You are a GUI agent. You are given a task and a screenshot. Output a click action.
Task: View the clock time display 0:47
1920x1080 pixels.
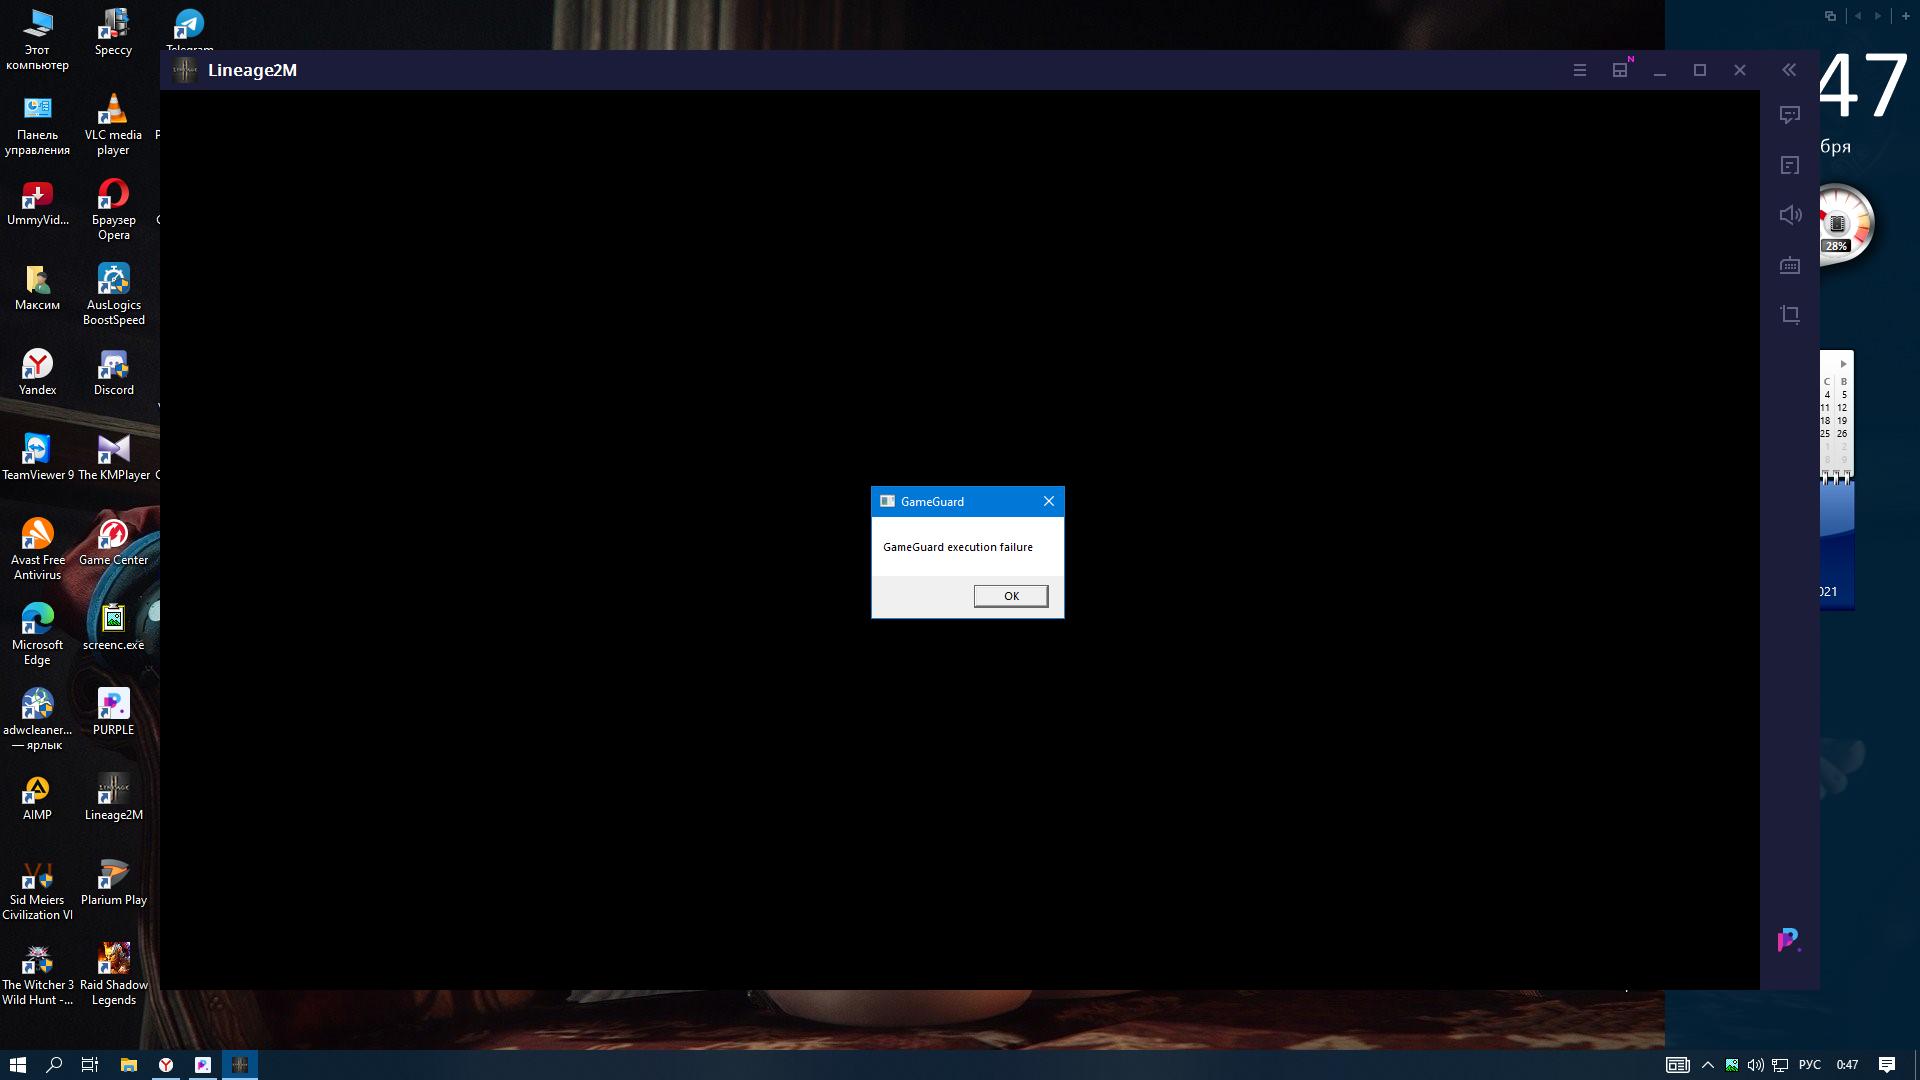tap(1853, 1064)
